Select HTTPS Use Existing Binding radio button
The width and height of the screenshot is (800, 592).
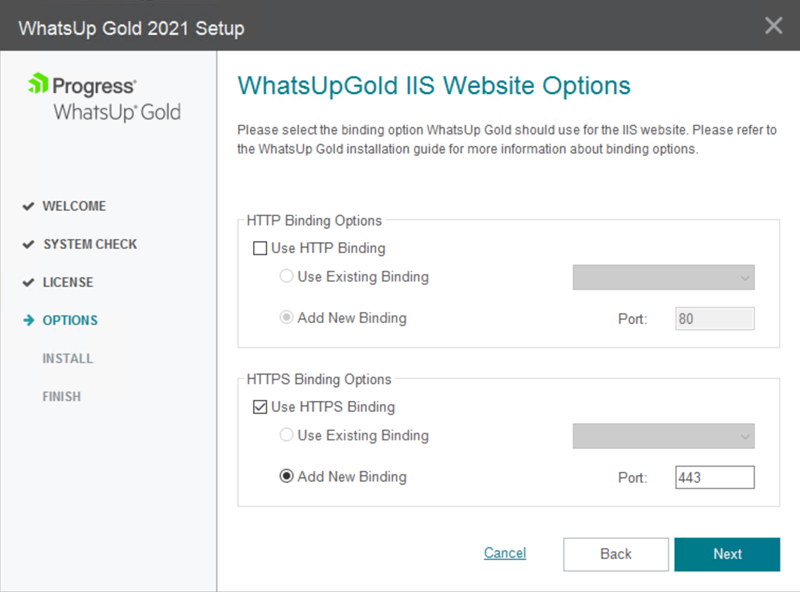[x=286, y=435]
